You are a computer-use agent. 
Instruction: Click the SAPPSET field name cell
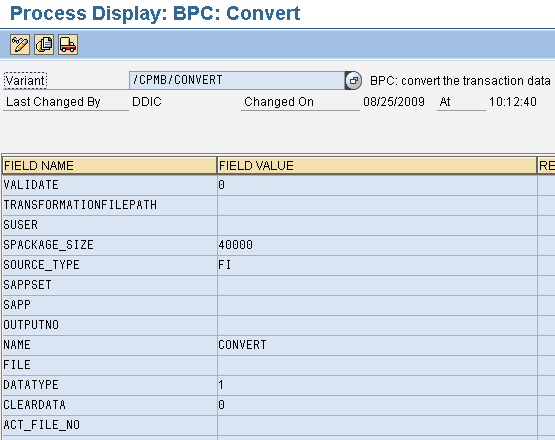109,285
